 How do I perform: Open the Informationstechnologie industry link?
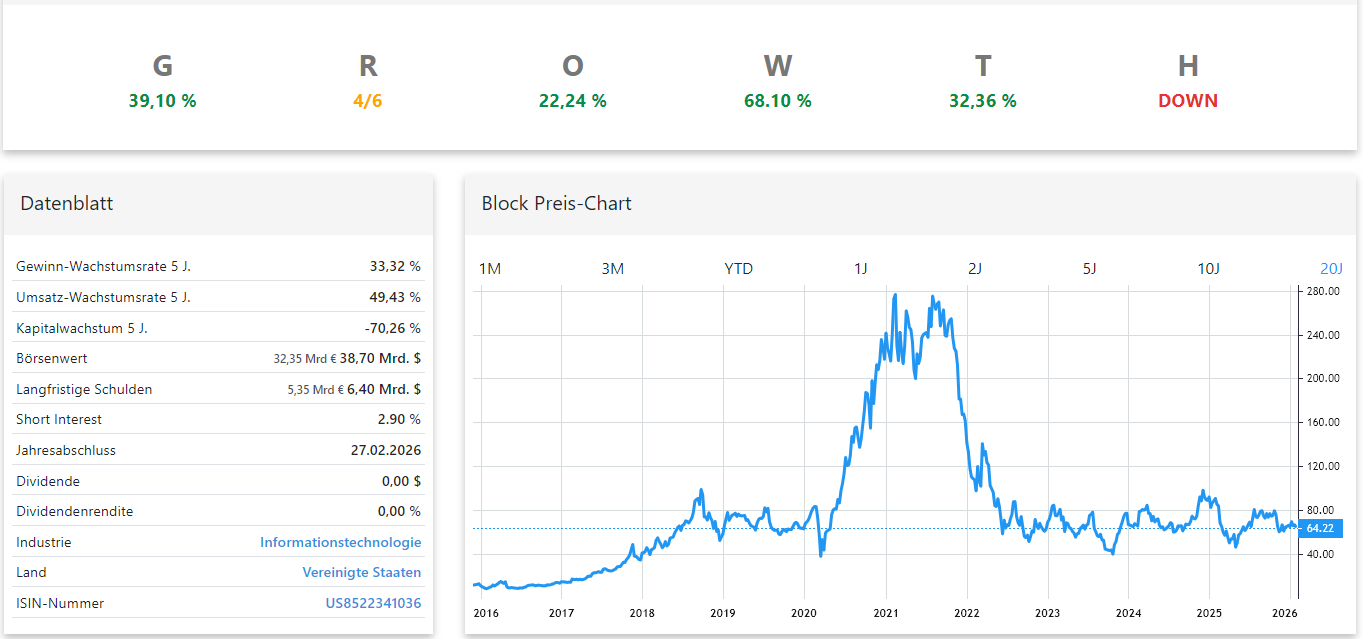(x=340, y=542)
